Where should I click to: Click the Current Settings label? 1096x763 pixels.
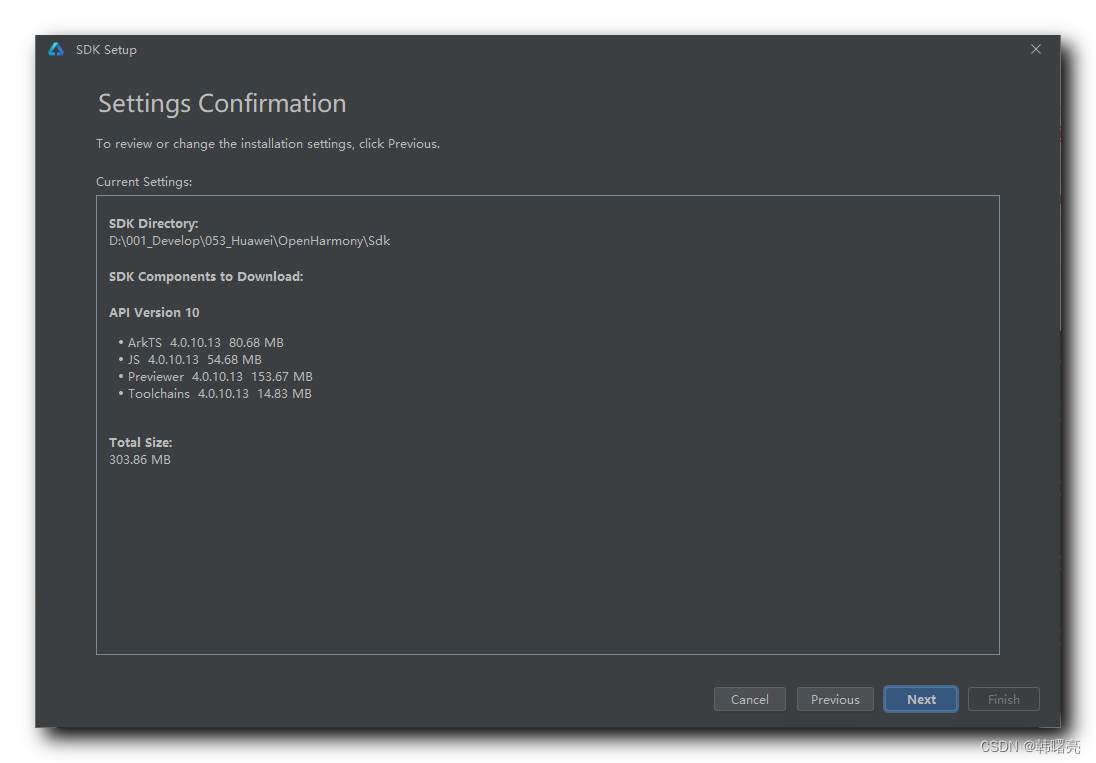(x=144, y=182)
